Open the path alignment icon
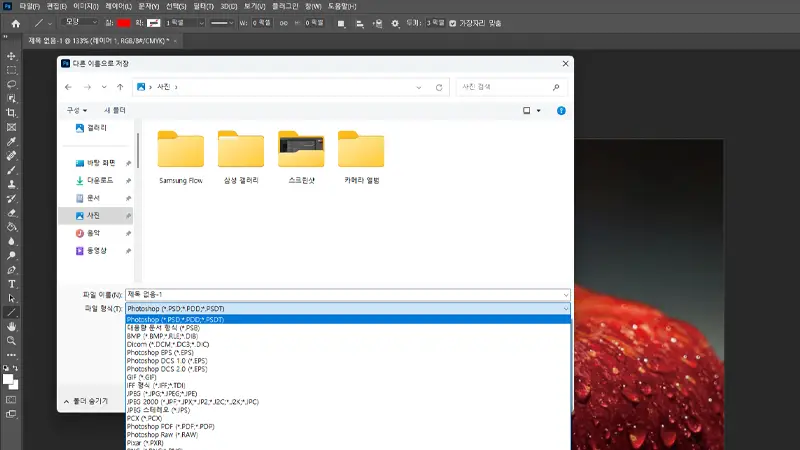 [x=359, y=23]
